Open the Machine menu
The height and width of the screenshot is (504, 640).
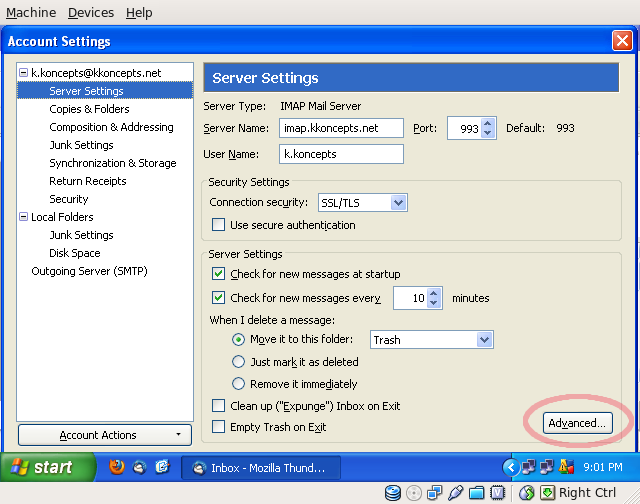pyautogui.click(x=31, y=13)
